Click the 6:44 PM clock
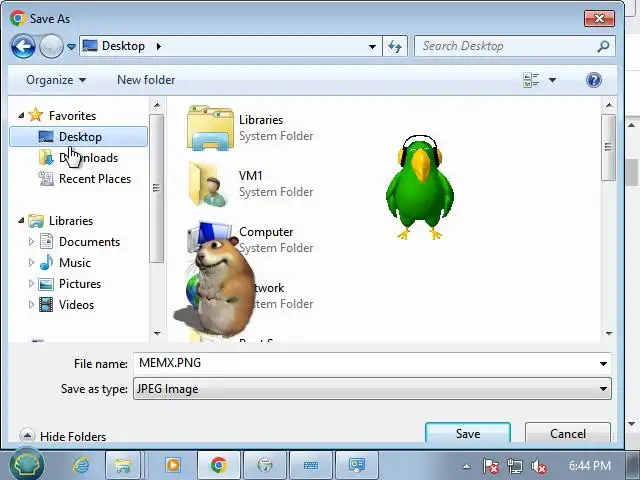 pyautogui.click(x=590, y=466)
